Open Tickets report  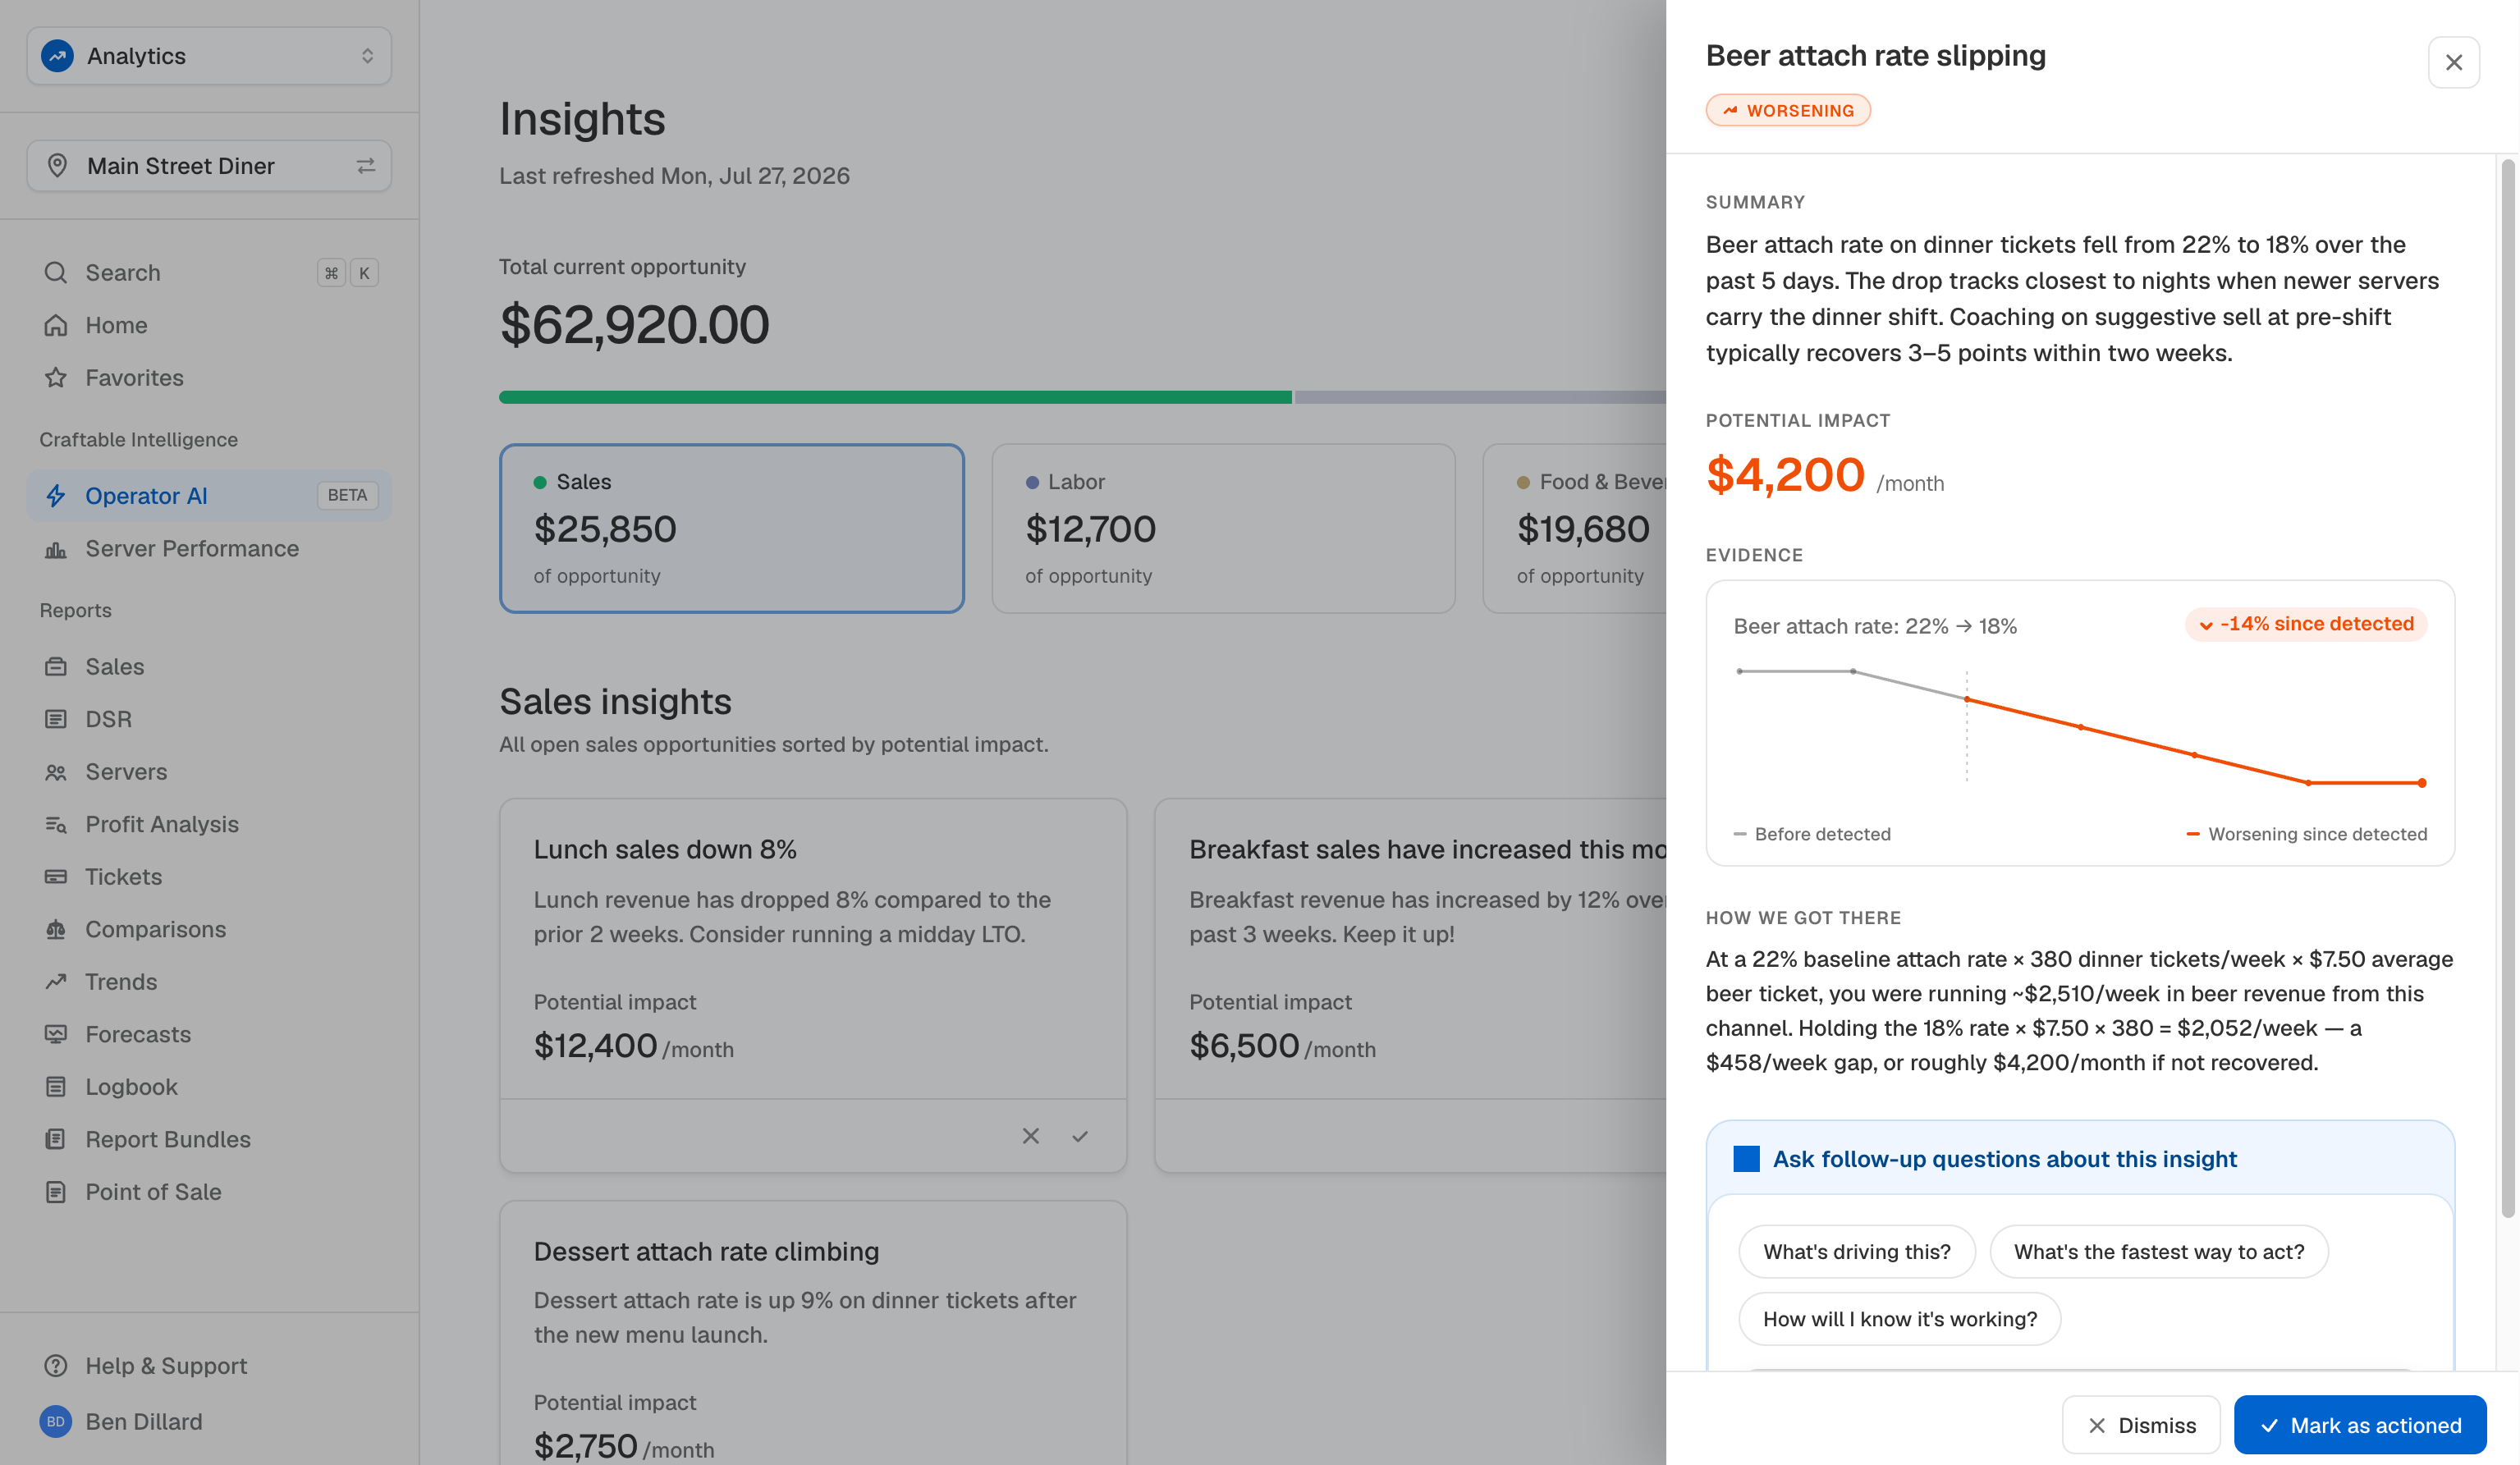tap(209, 877)
